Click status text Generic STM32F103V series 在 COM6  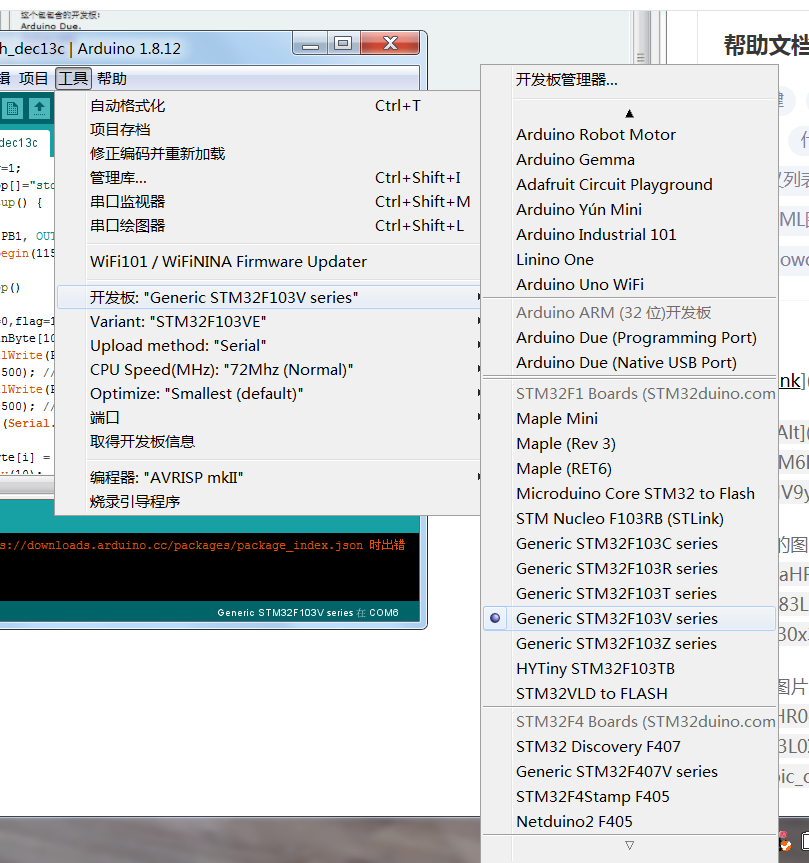(308, 613)
